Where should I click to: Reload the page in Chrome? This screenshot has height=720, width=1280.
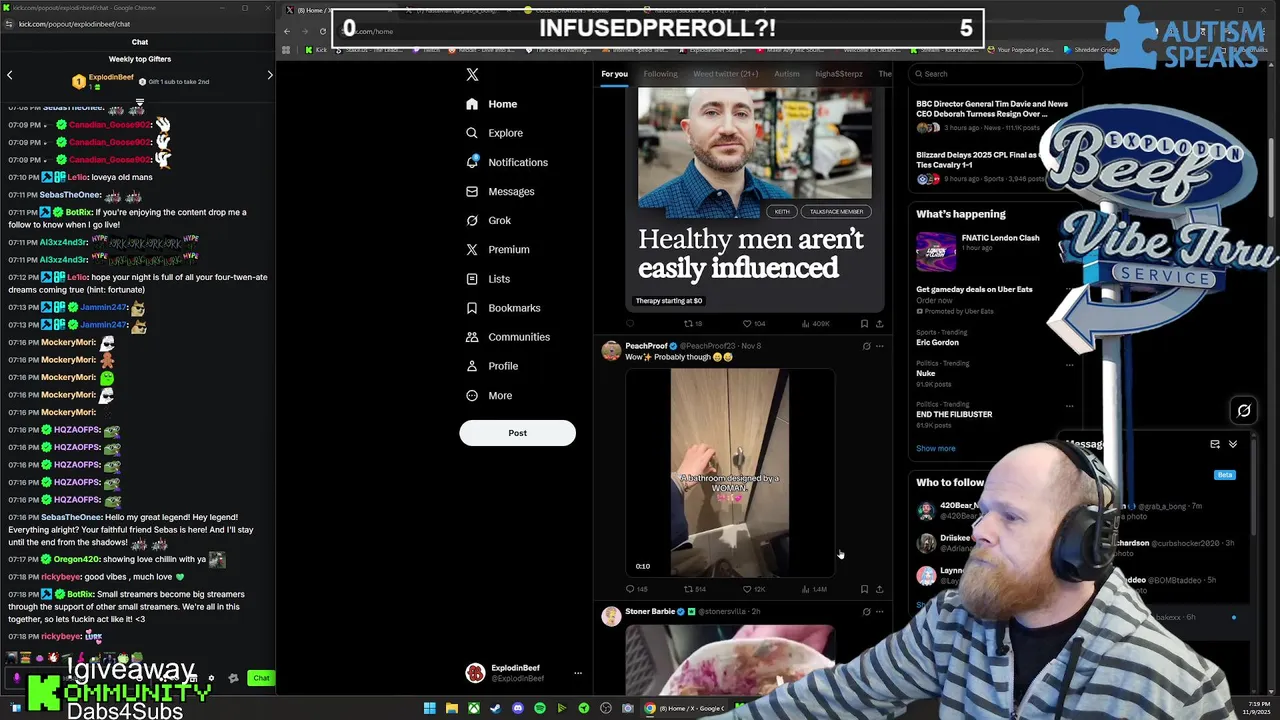[x=323, y=31]
